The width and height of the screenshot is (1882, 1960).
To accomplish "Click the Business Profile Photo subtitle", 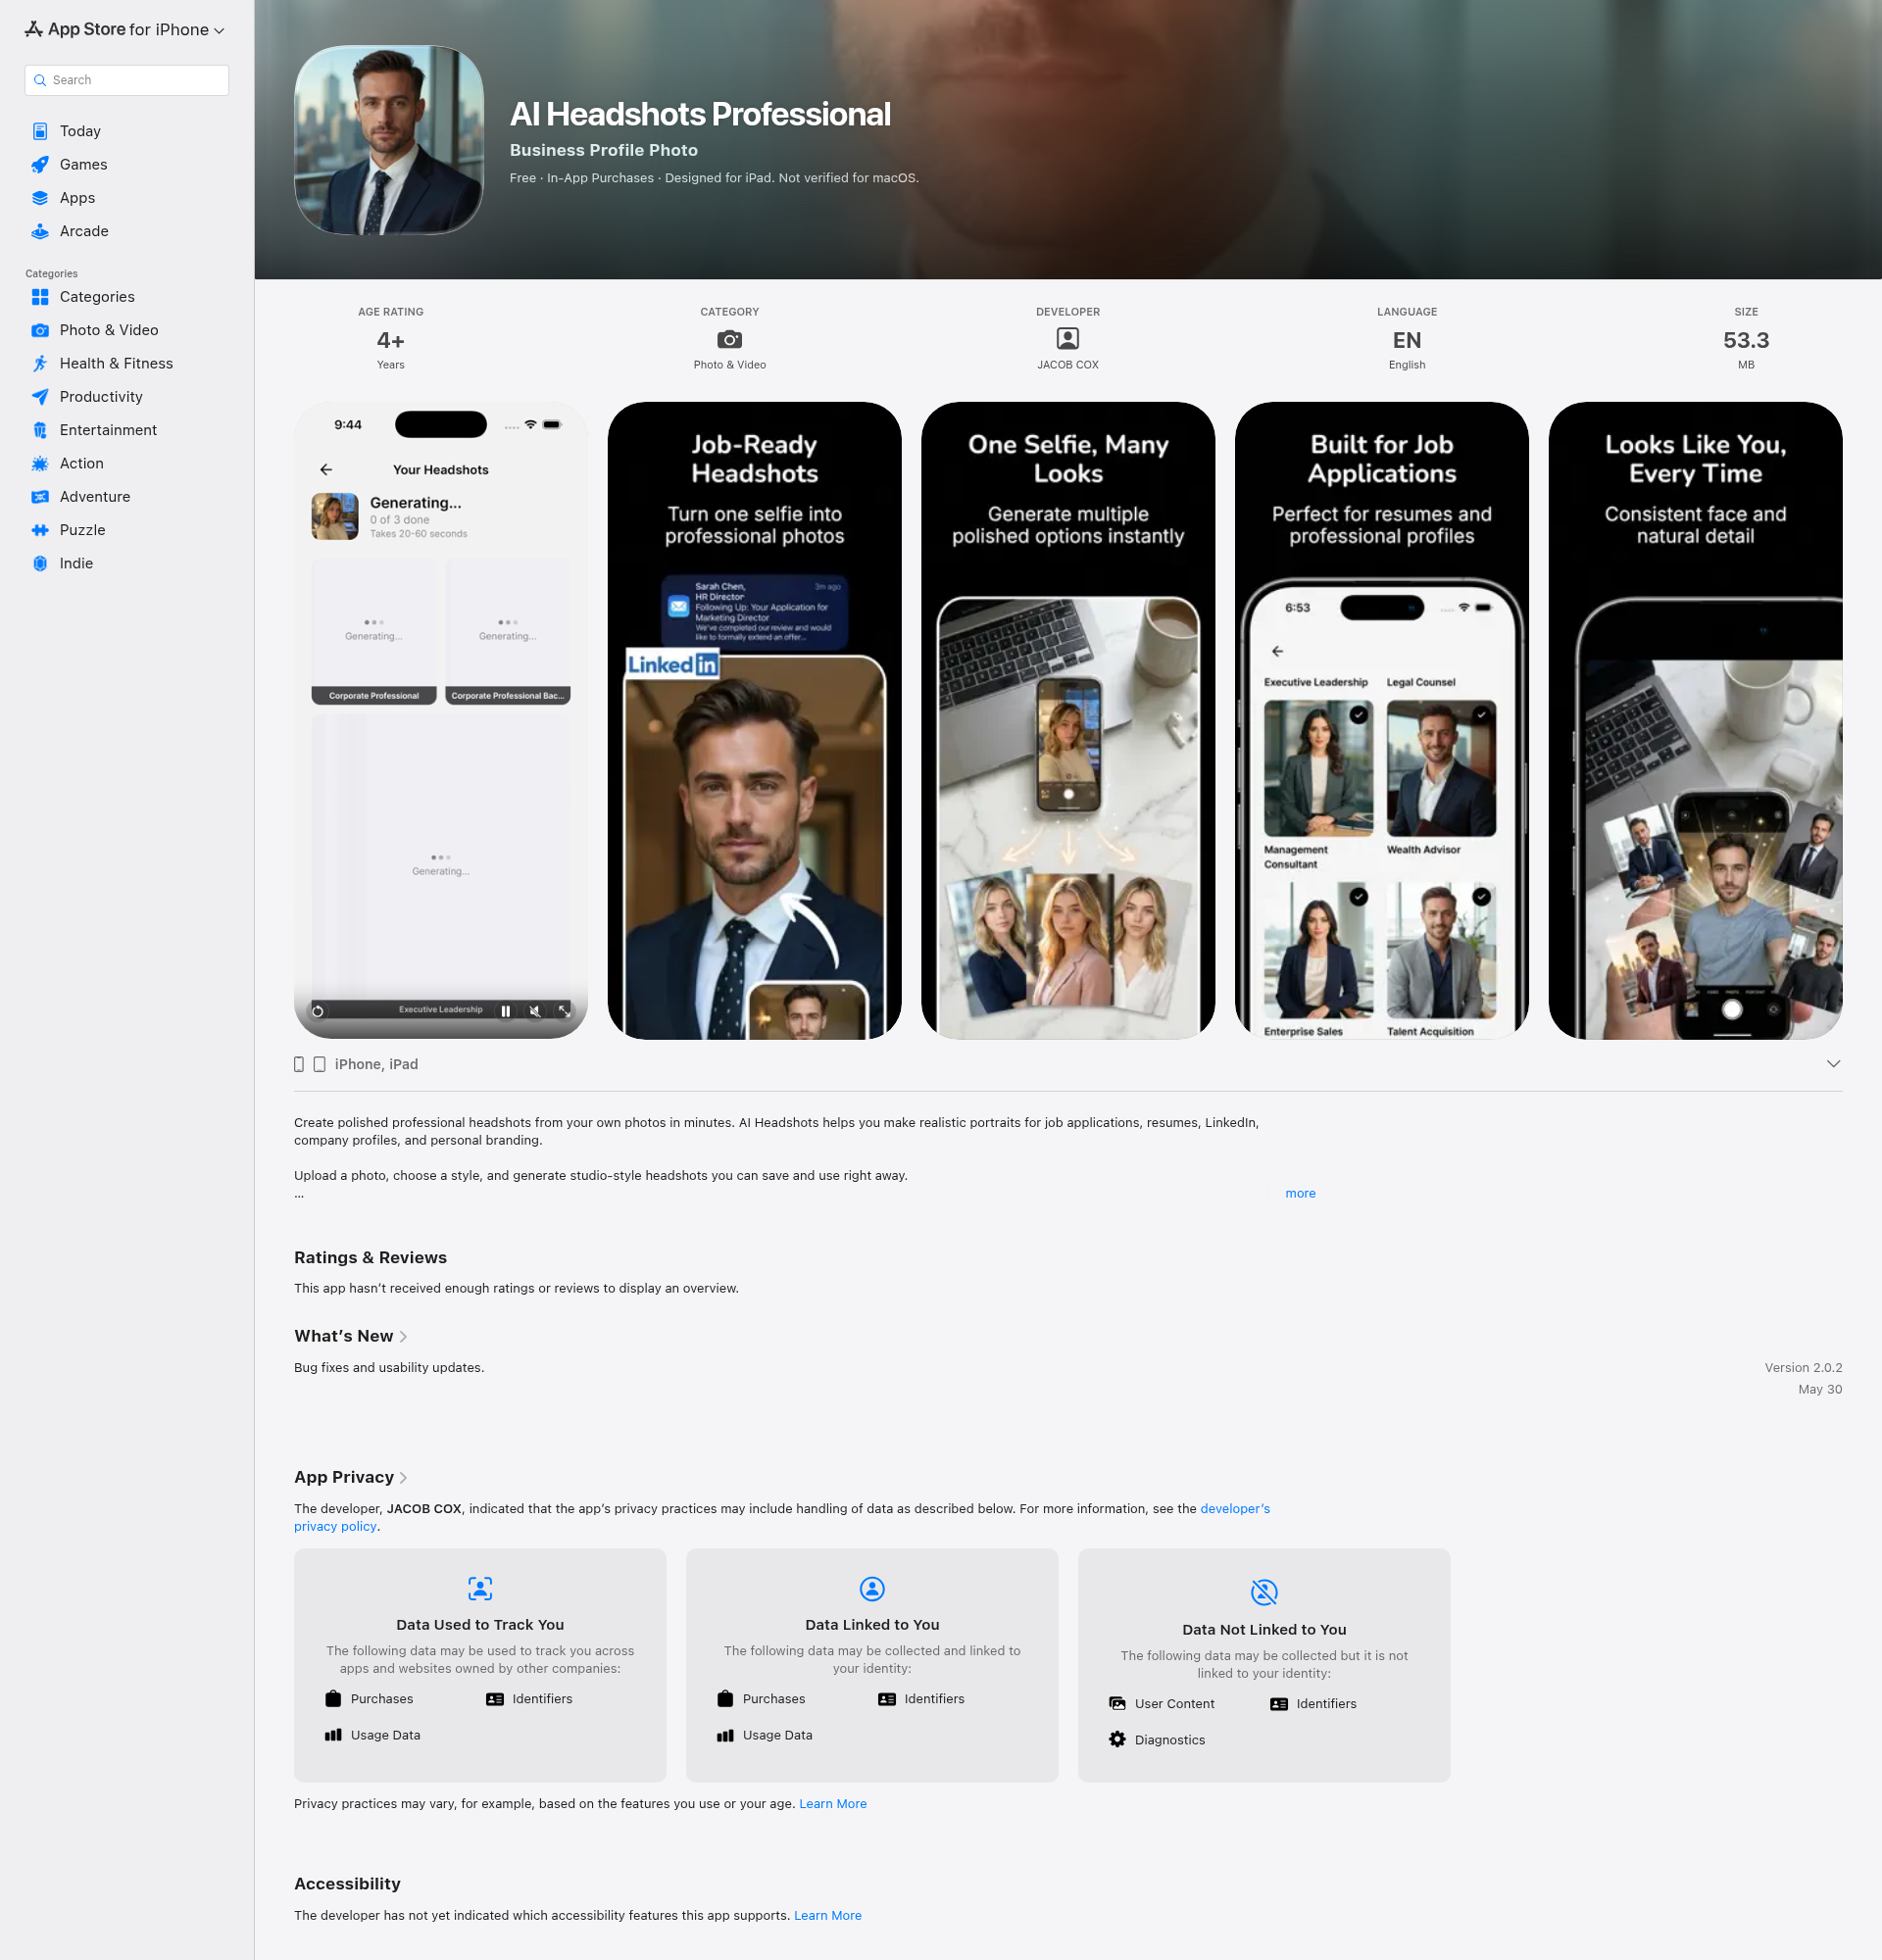I will pos(604,150).
